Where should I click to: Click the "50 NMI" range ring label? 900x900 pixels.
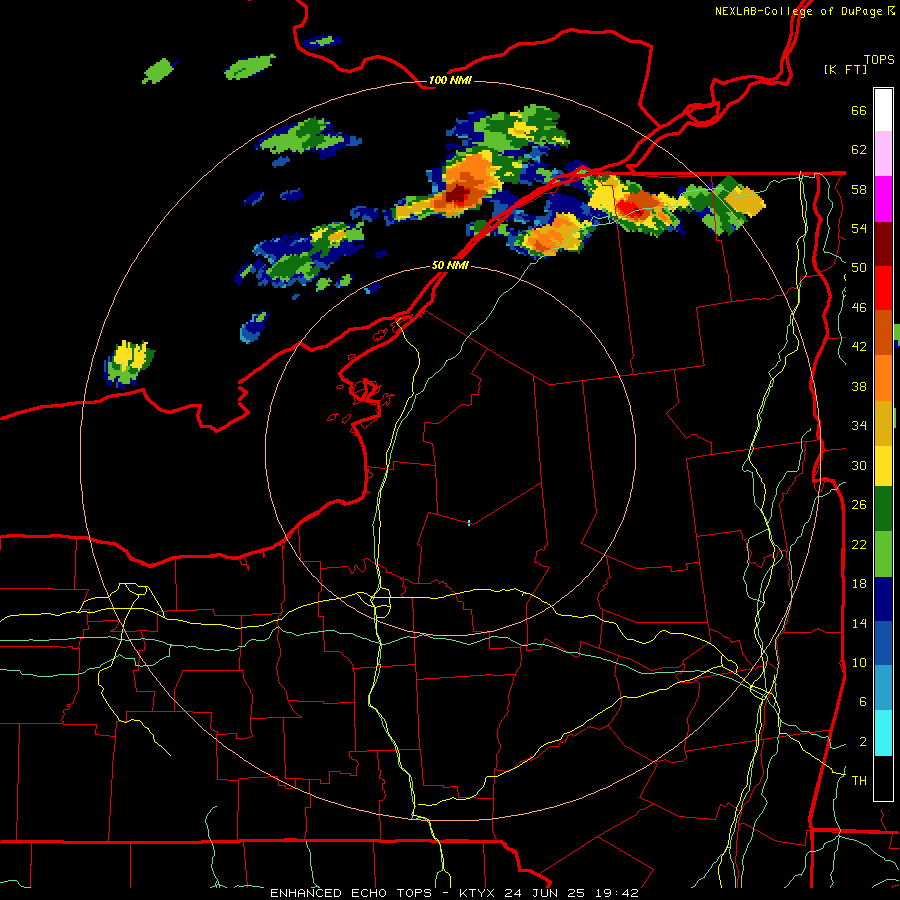coord(449,266)
